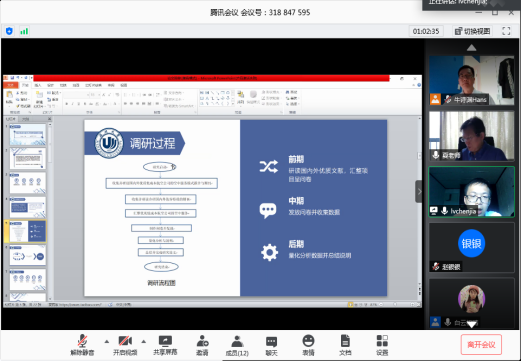Click the green network signal indicator

coord(24,31)
